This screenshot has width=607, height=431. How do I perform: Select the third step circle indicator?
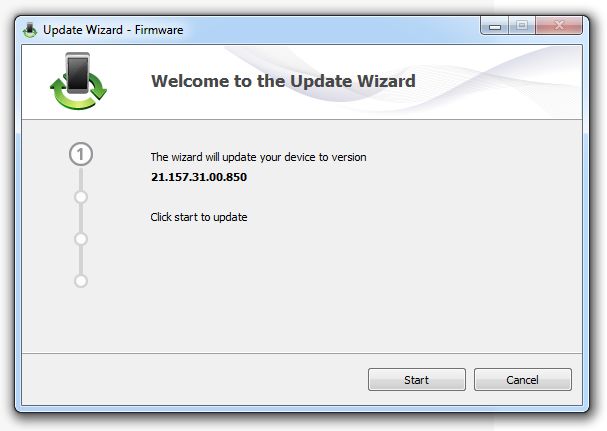[x=81, y=239]
